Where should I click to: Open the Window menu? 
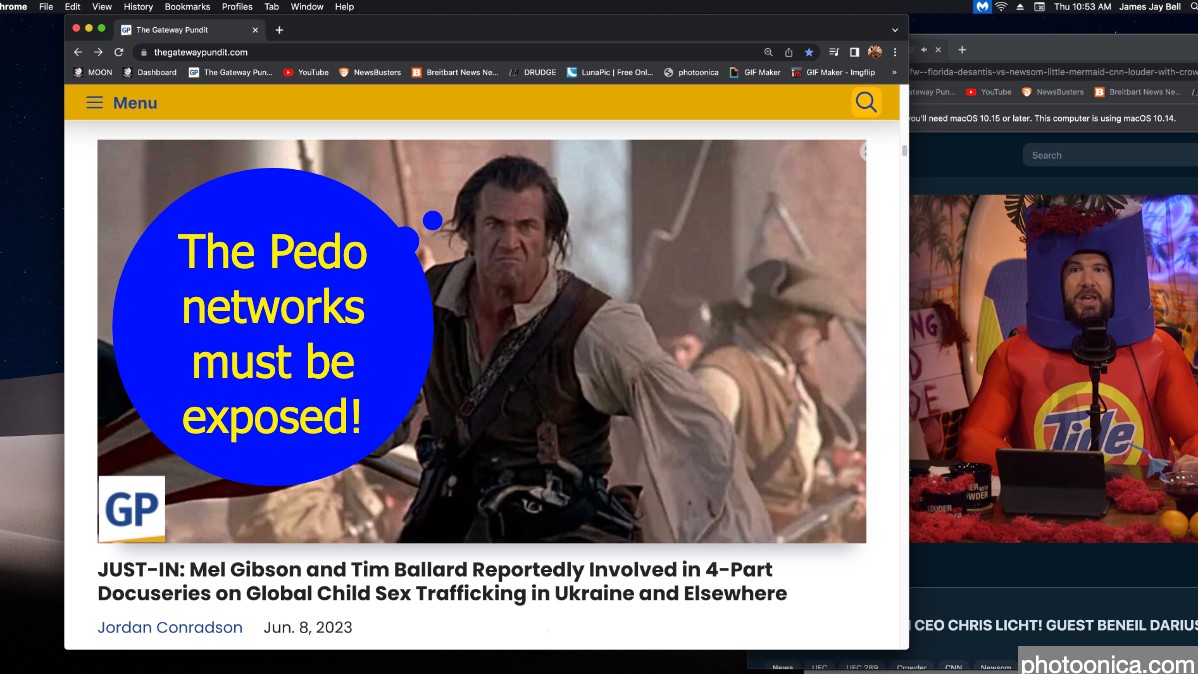pyautogui.click(x=307, y=7)
